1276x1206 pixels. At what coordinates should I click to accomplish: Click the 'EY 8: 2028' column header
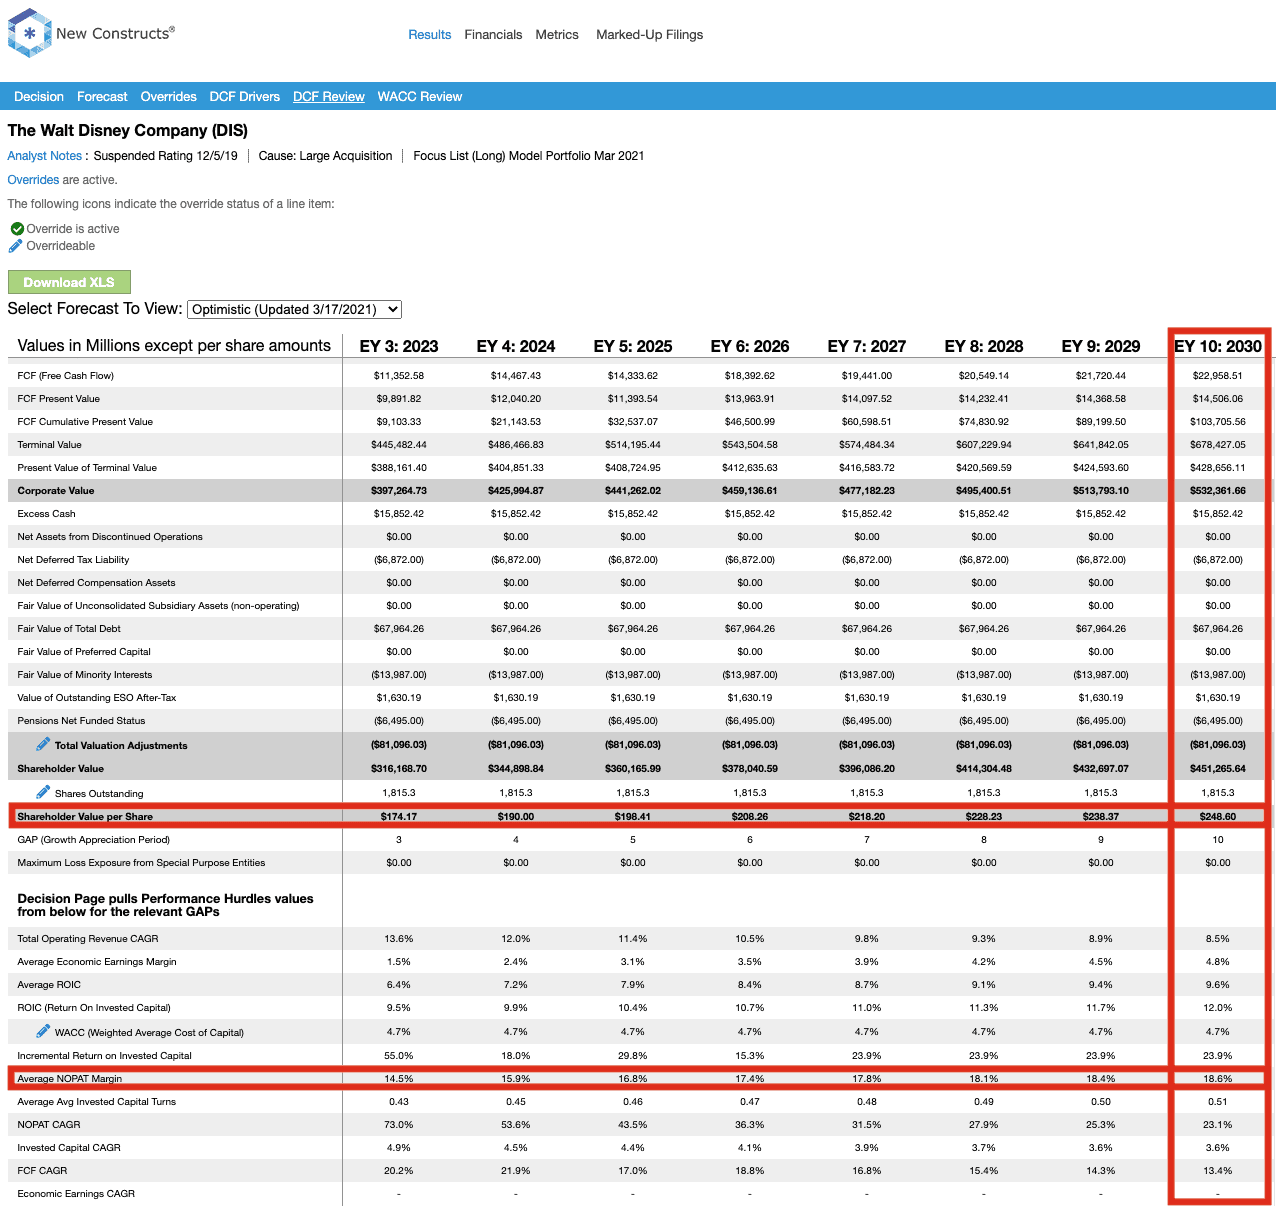click(984, 346)
